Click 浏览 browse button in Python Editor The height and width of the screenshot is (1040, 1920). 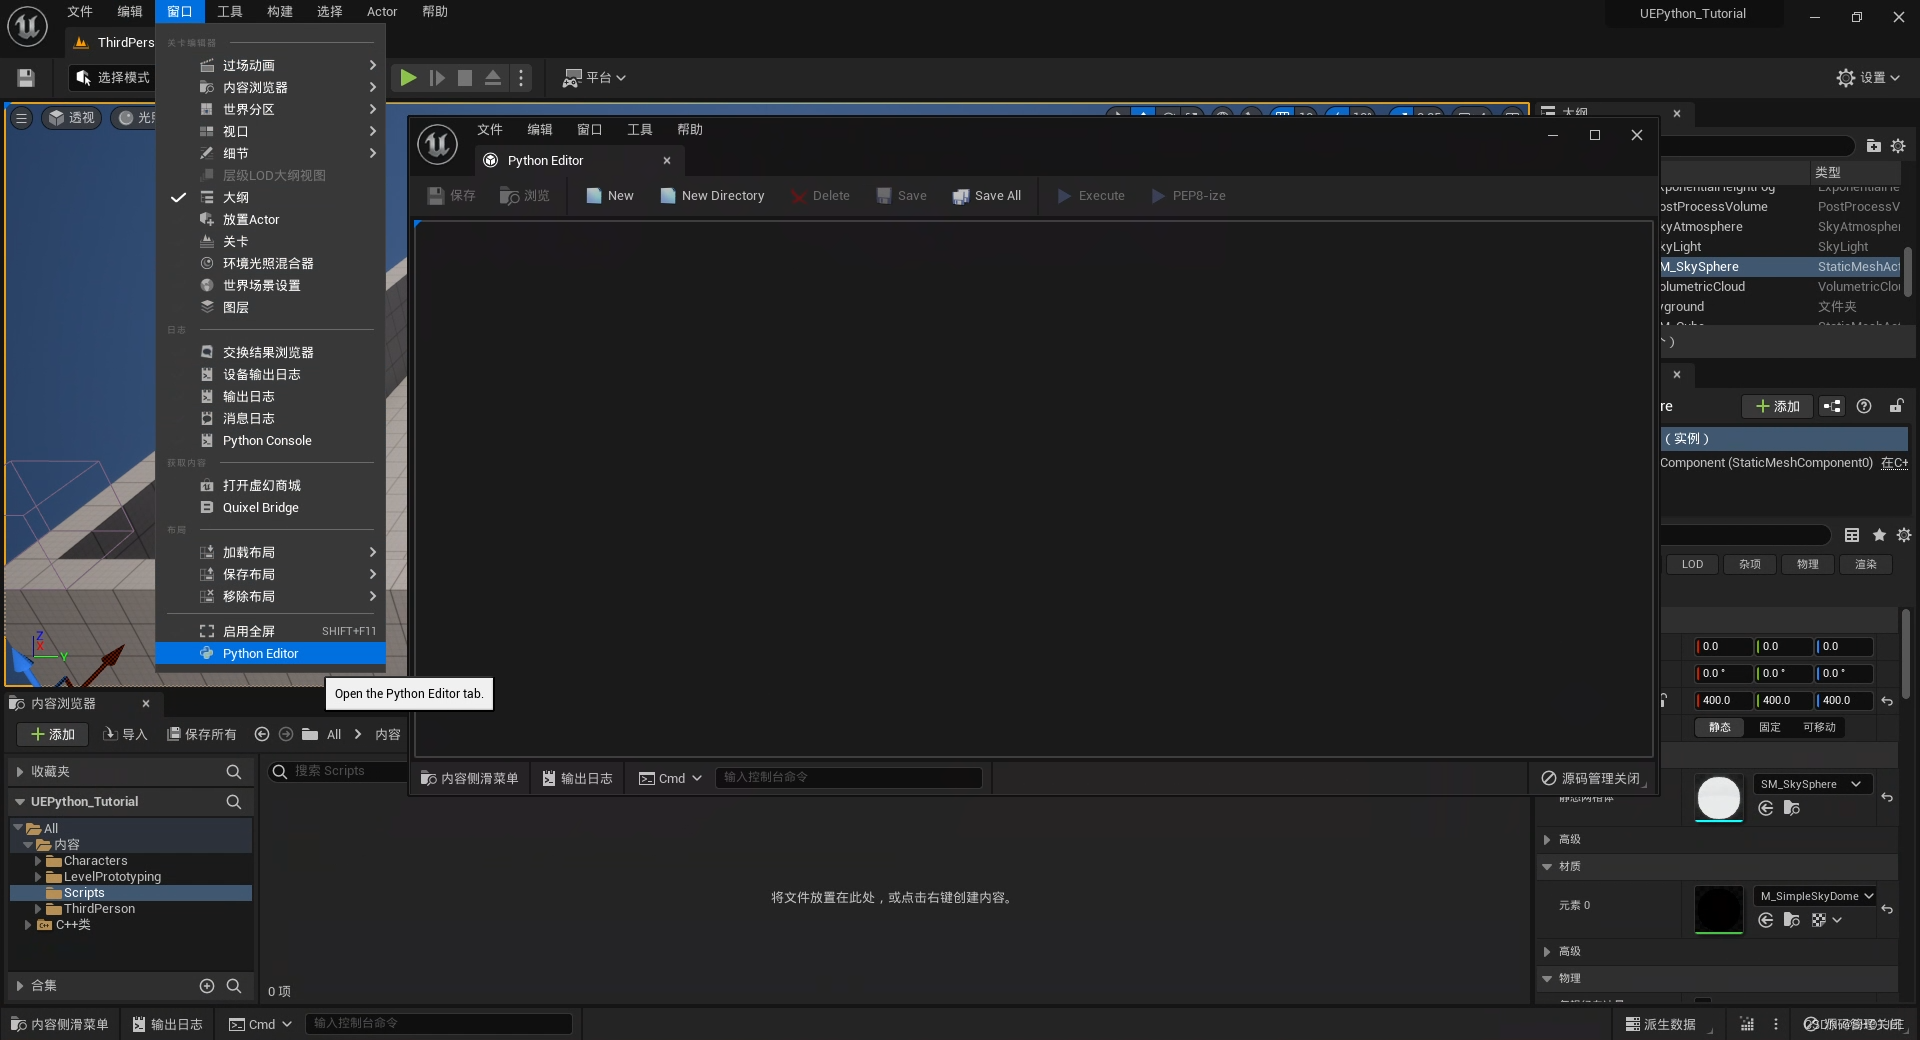[525, 196]
